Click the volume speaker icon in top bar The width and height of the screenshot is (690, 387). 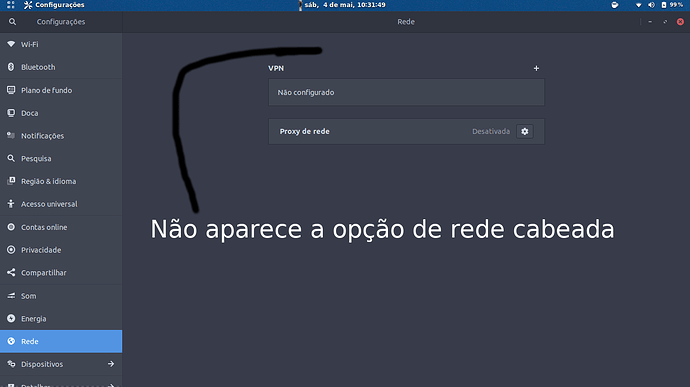tap(651, 5)
